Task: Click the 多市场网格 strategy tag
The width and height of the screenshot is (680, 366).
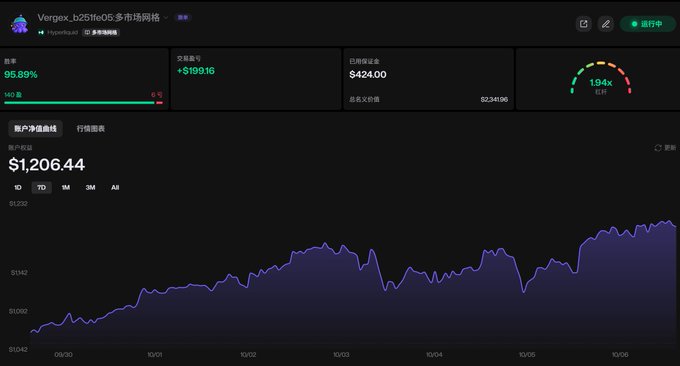Action: [101, 33]
